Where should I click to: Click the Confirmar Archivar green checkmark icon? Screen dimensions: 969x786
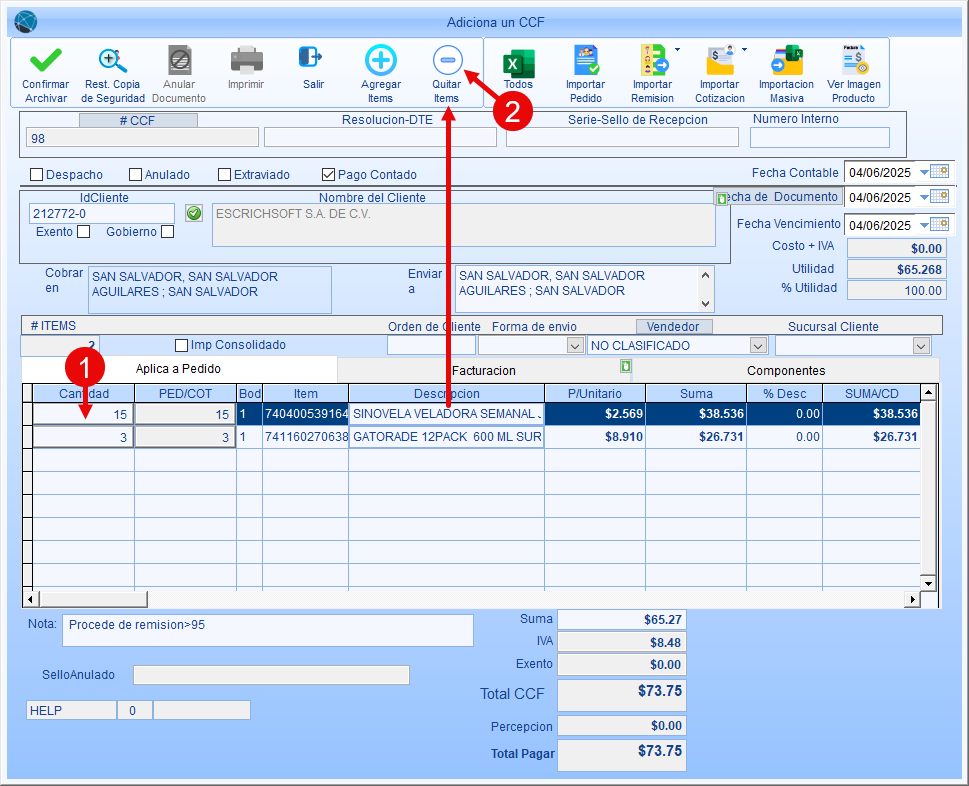45,60
